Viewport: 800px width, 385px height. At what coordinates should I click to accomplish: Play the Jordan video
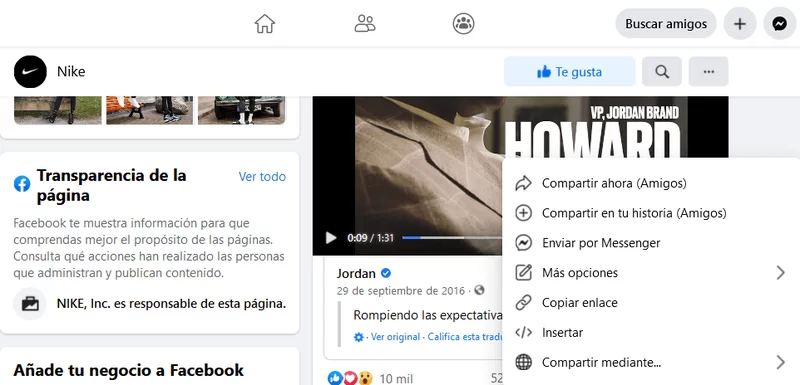coord(331,238)
